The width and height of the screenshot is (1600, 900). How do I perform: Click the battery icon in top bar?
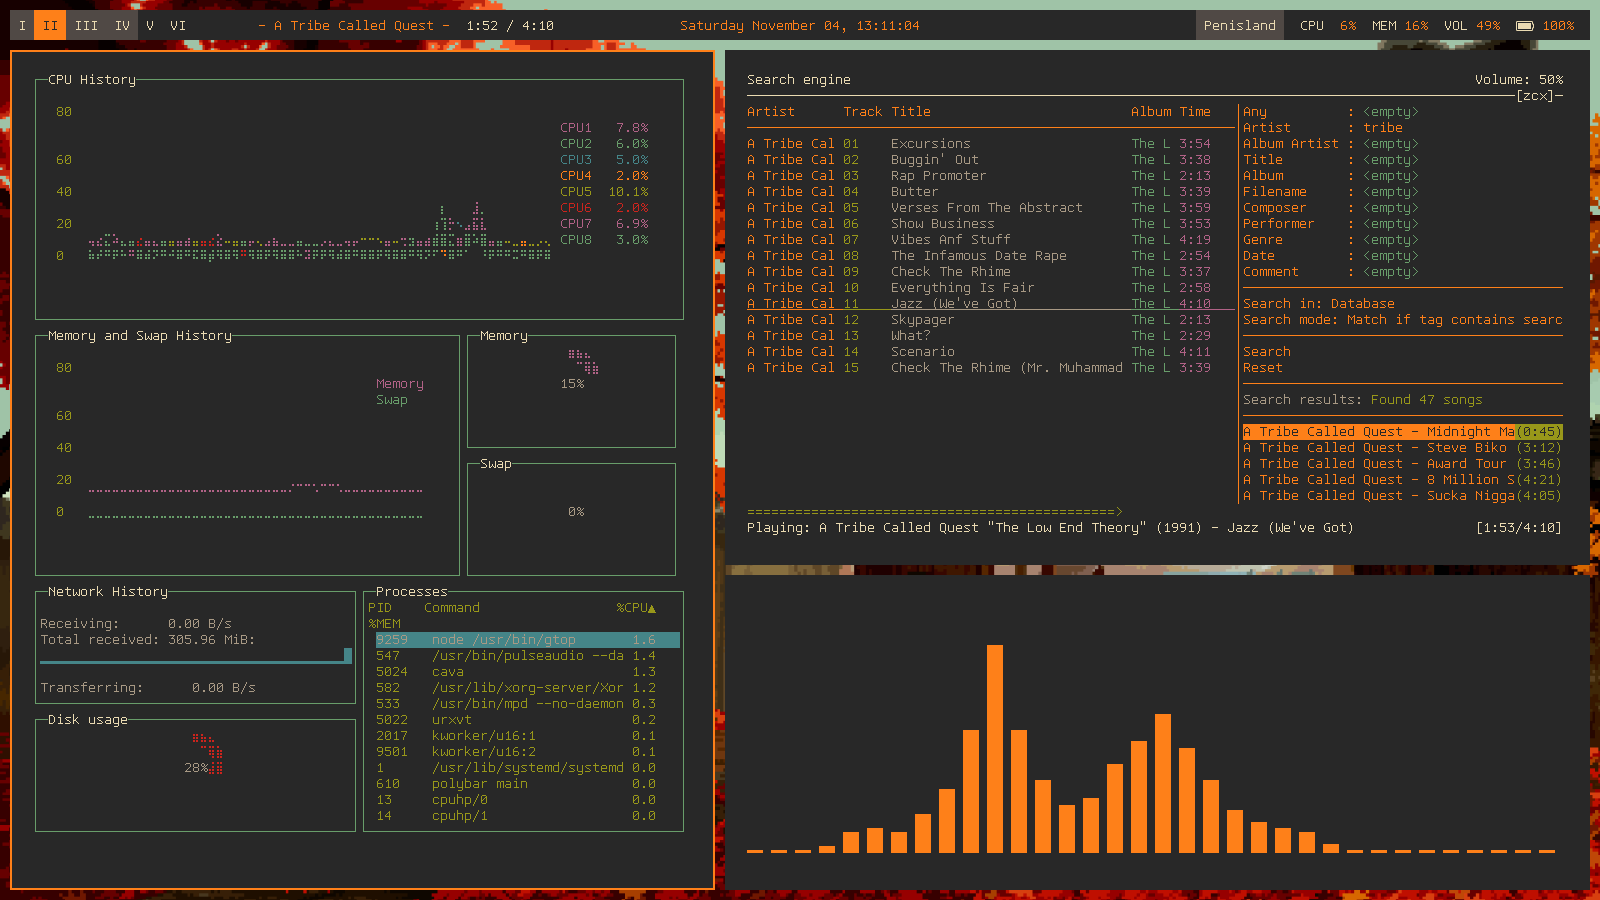[1524, 26]
